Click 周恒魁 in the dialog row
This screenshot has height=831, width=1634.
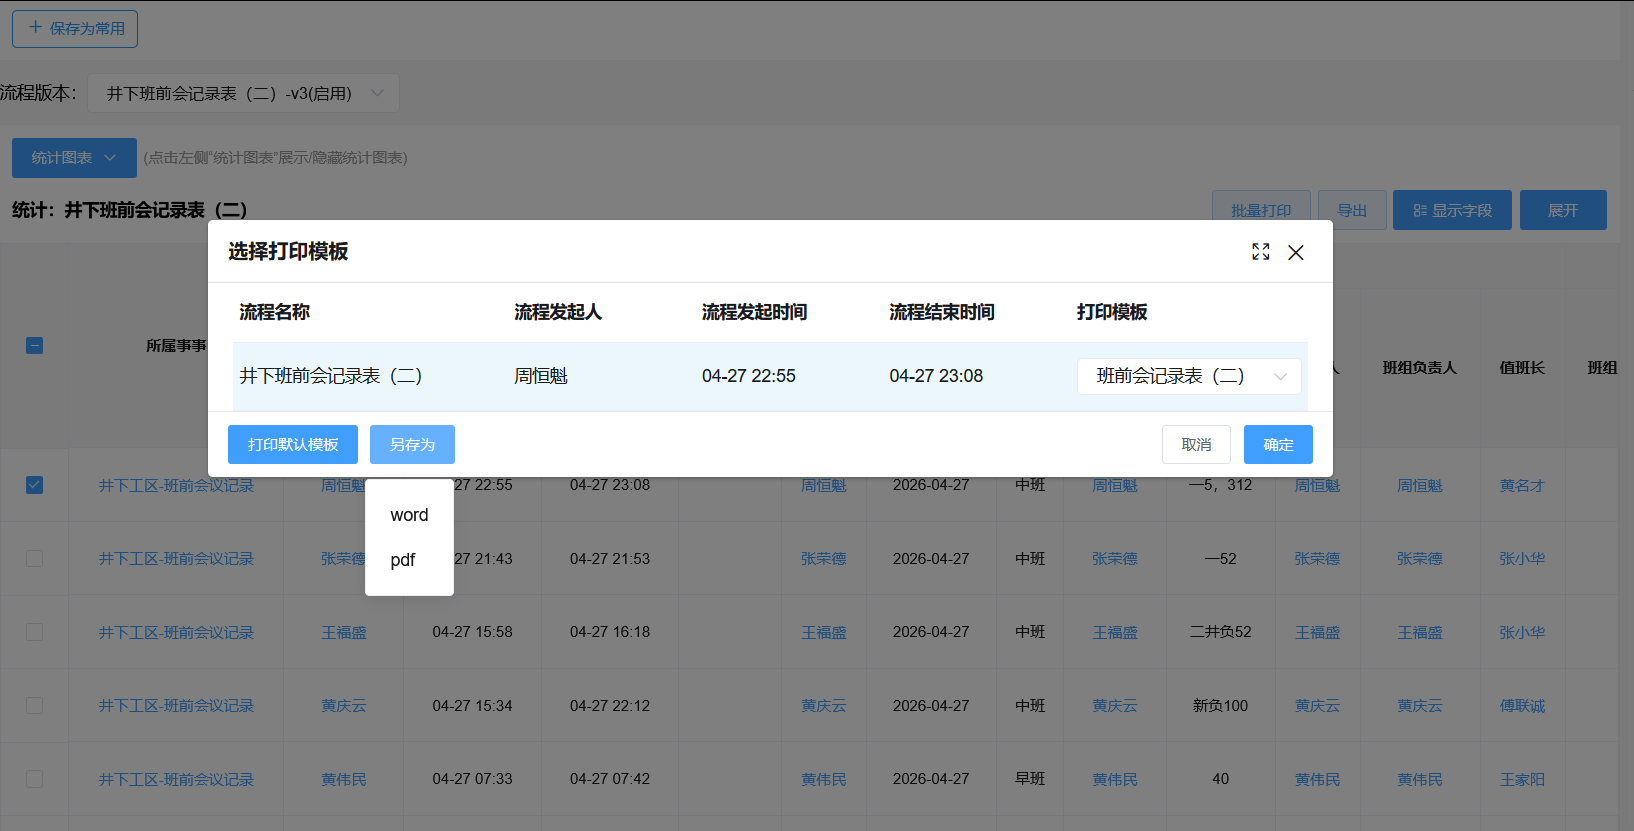tap(541, 376)
